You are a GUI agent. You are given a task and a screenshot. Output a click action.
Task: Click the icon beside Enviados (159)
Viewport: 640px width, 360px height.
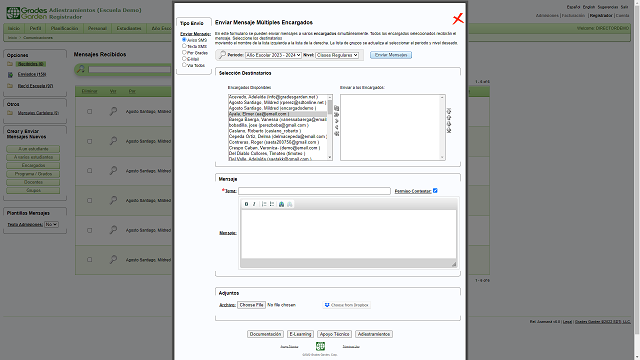pyautogui.click(x=10, y=75)
